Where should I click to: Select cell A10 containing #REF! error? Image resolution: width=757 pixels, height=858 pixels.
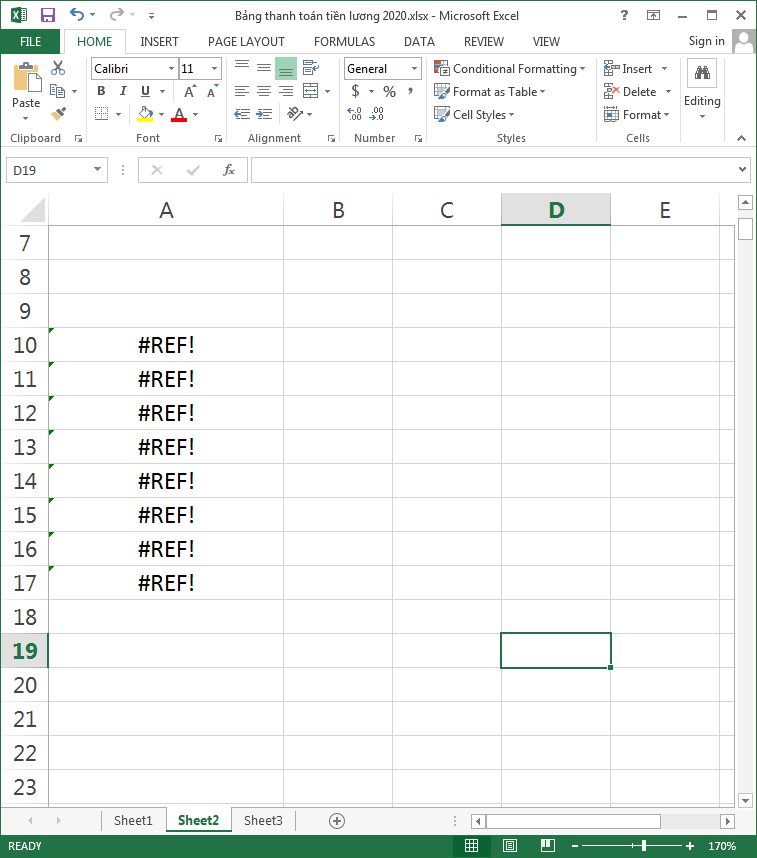click(x=166, y=345)
